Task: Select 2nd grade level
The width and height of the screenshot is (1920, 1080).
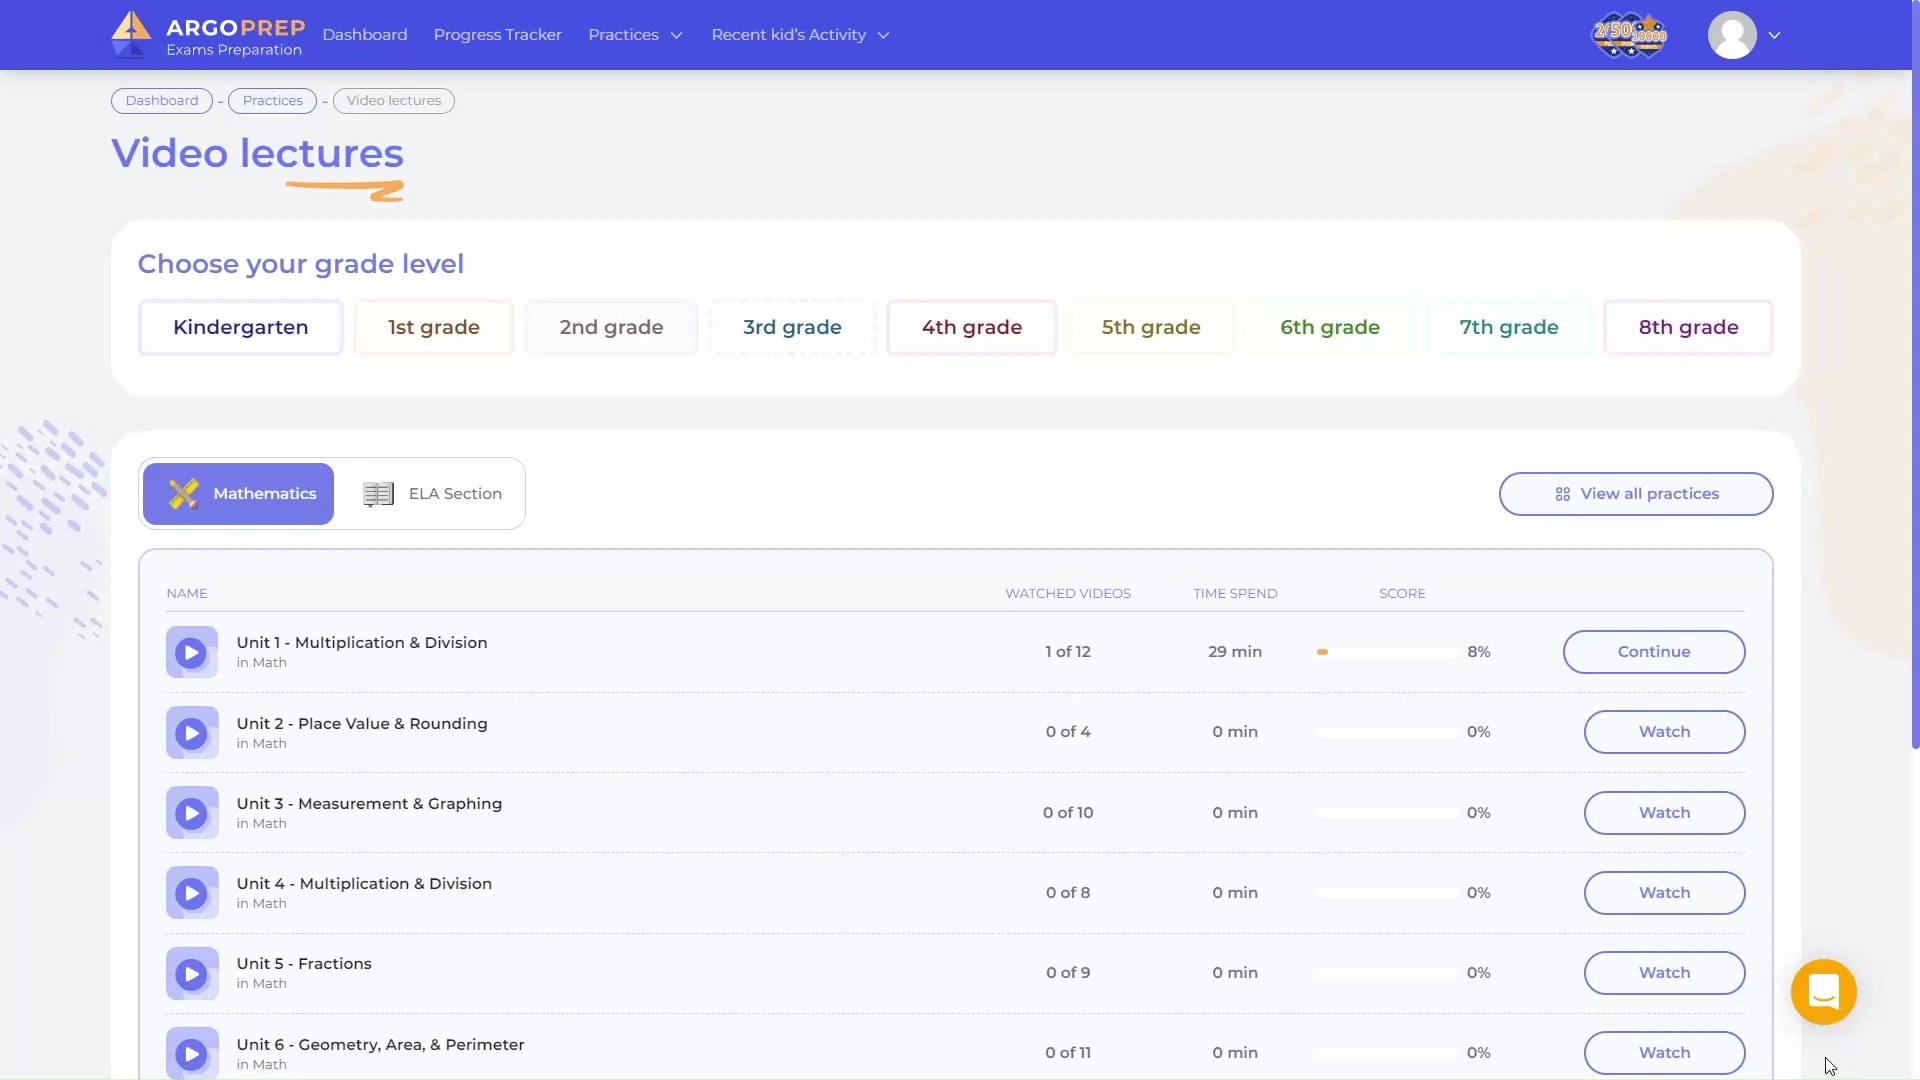Action: (x=611, y=327)
